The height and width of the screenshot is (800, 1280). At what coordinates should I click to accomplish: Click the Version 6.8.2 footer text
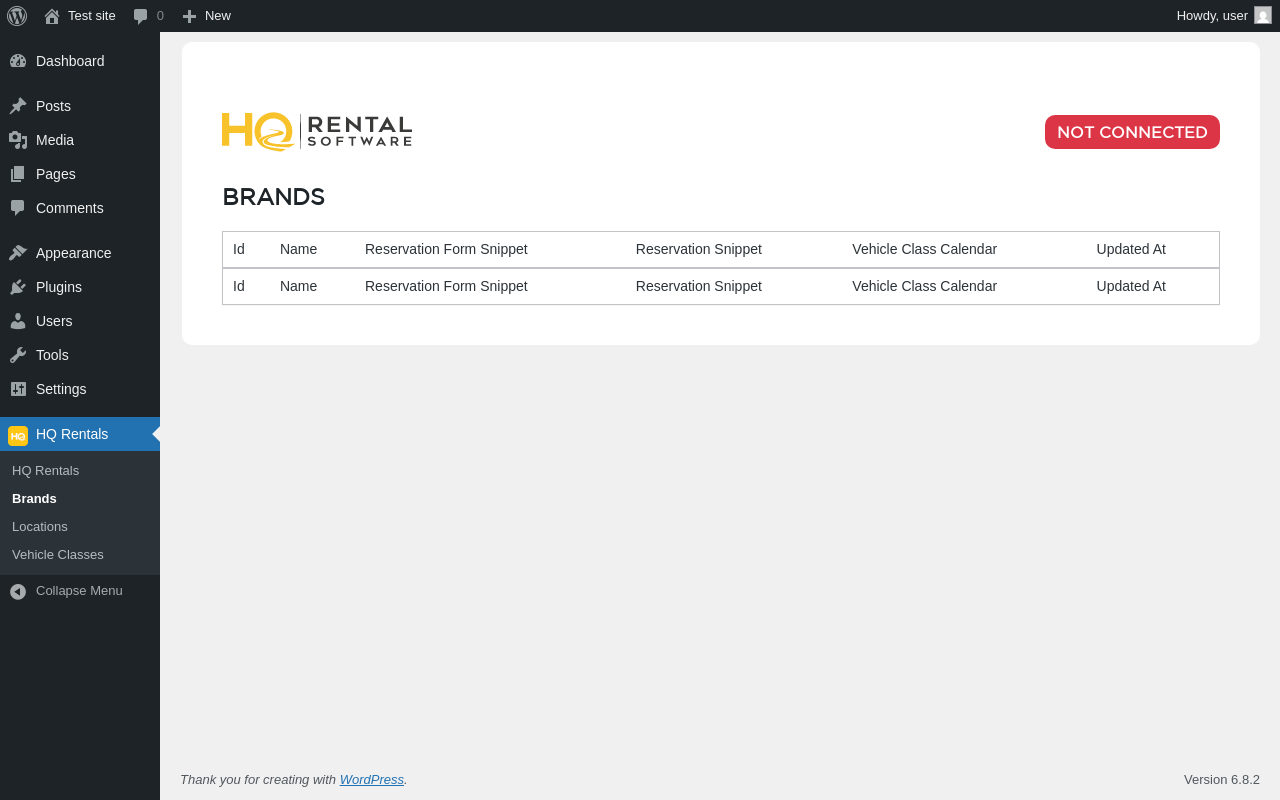(x=1222, y=779)
